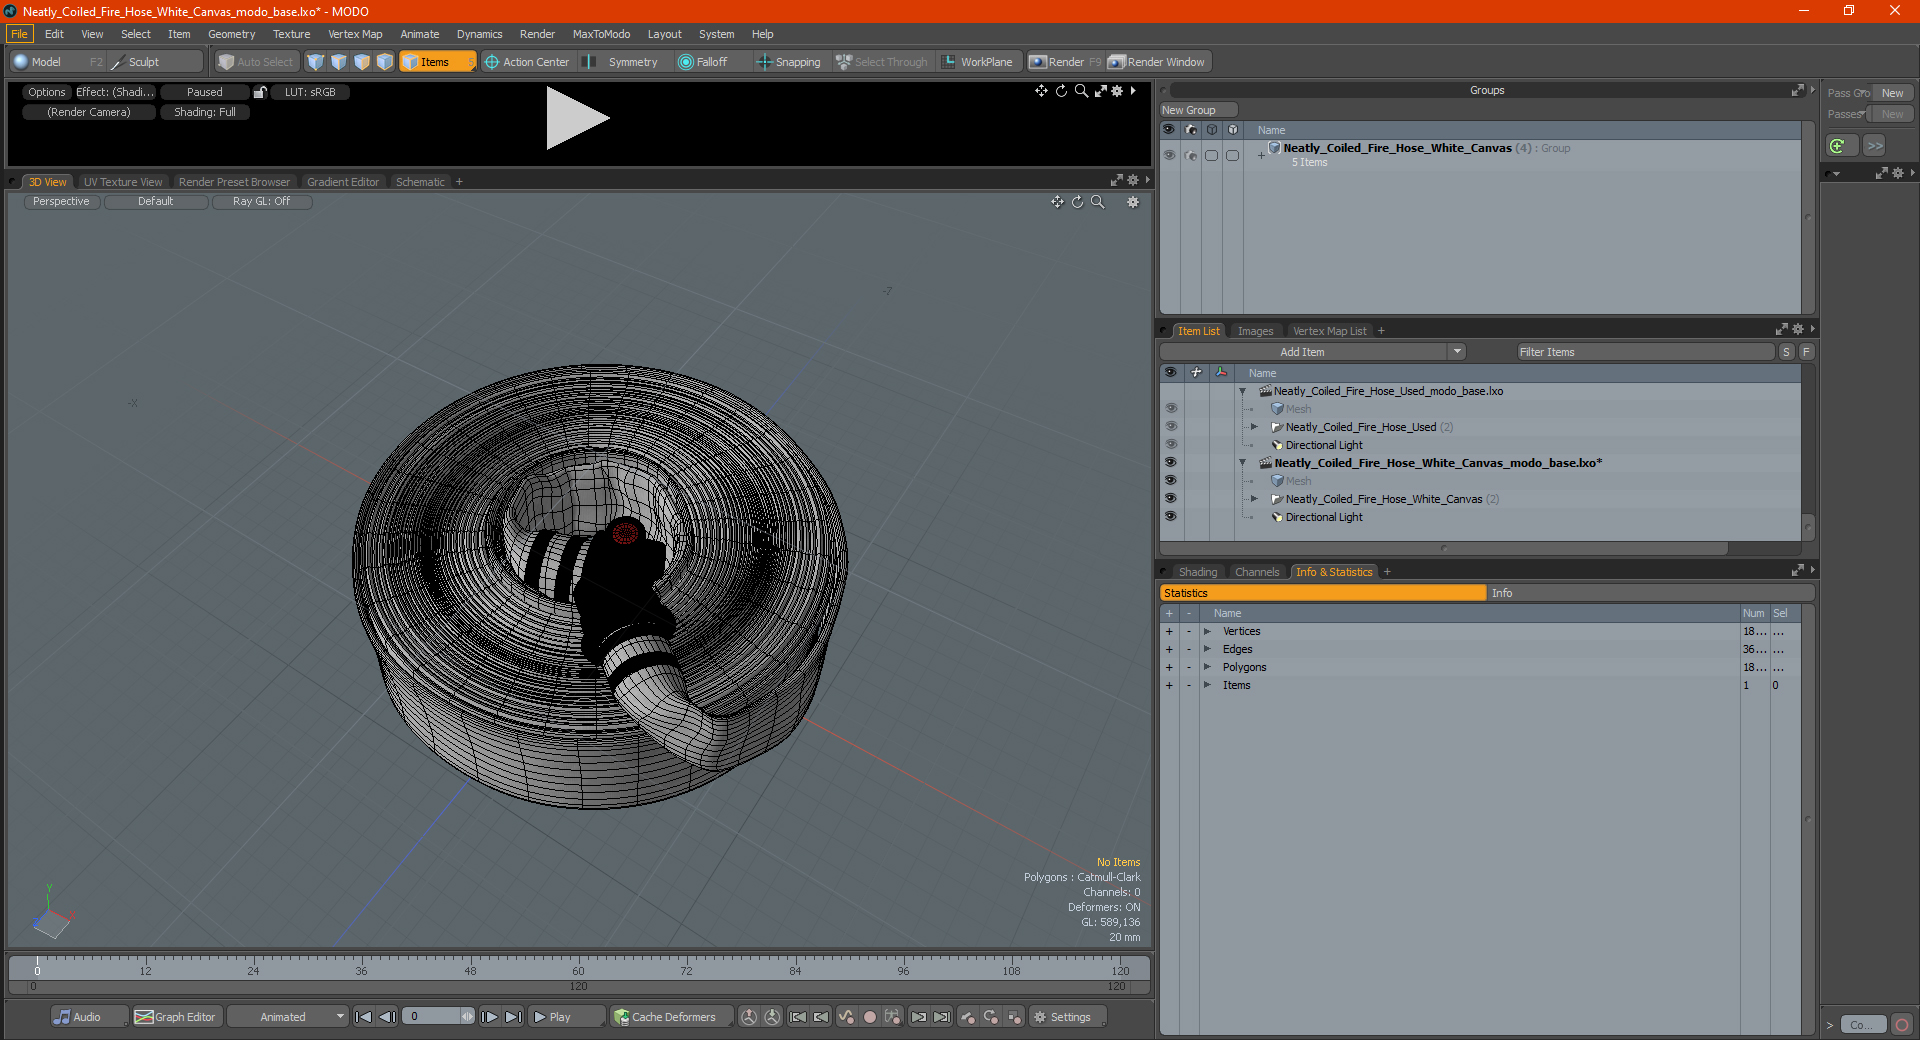The image size is (1920, 1040).
Task: Toggle Snapping
Action: 789,62
